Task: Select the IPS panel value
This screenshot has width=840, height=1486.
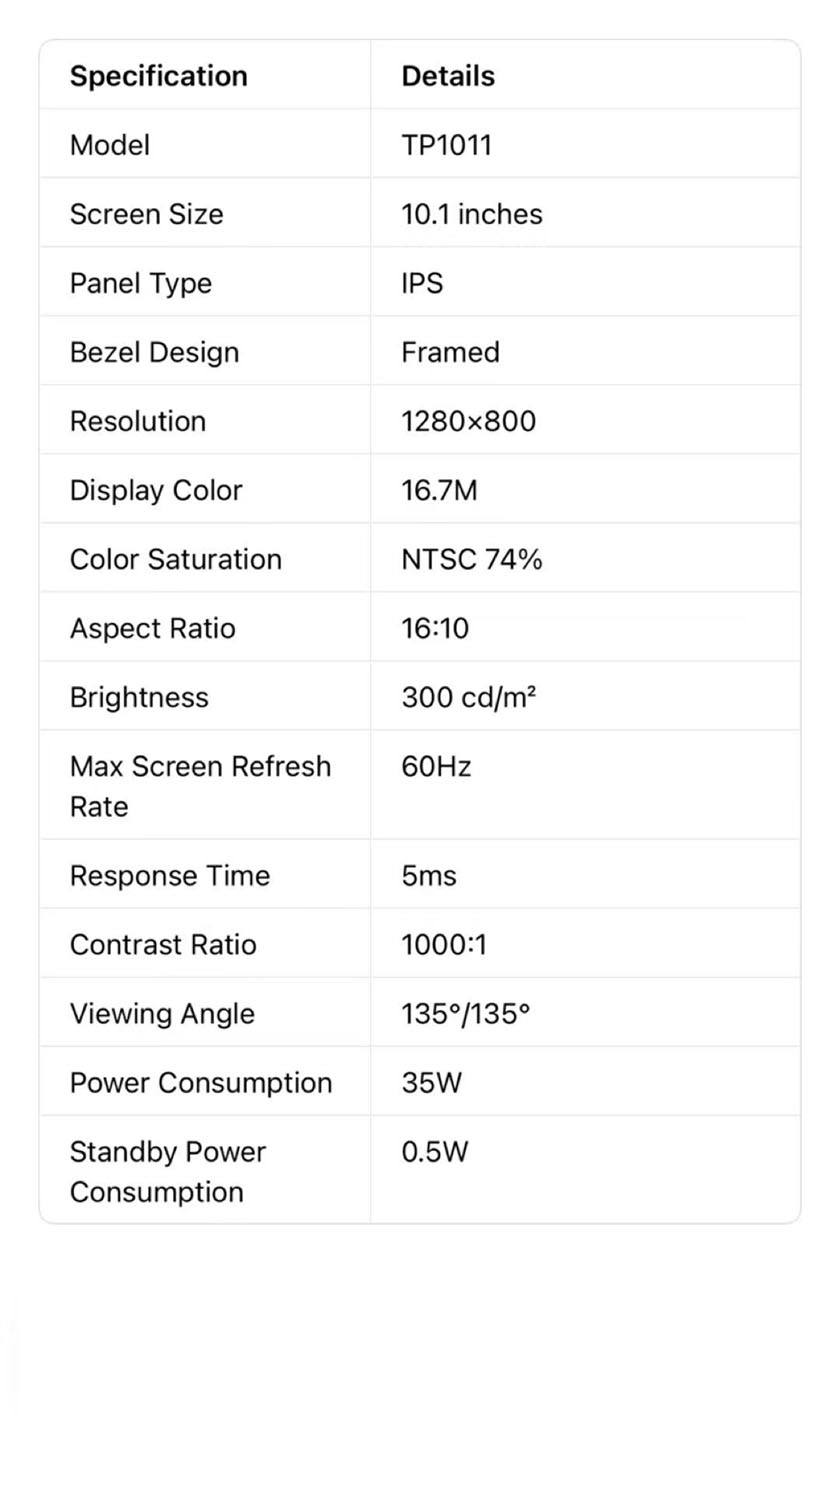Action: tap(422, 283)
